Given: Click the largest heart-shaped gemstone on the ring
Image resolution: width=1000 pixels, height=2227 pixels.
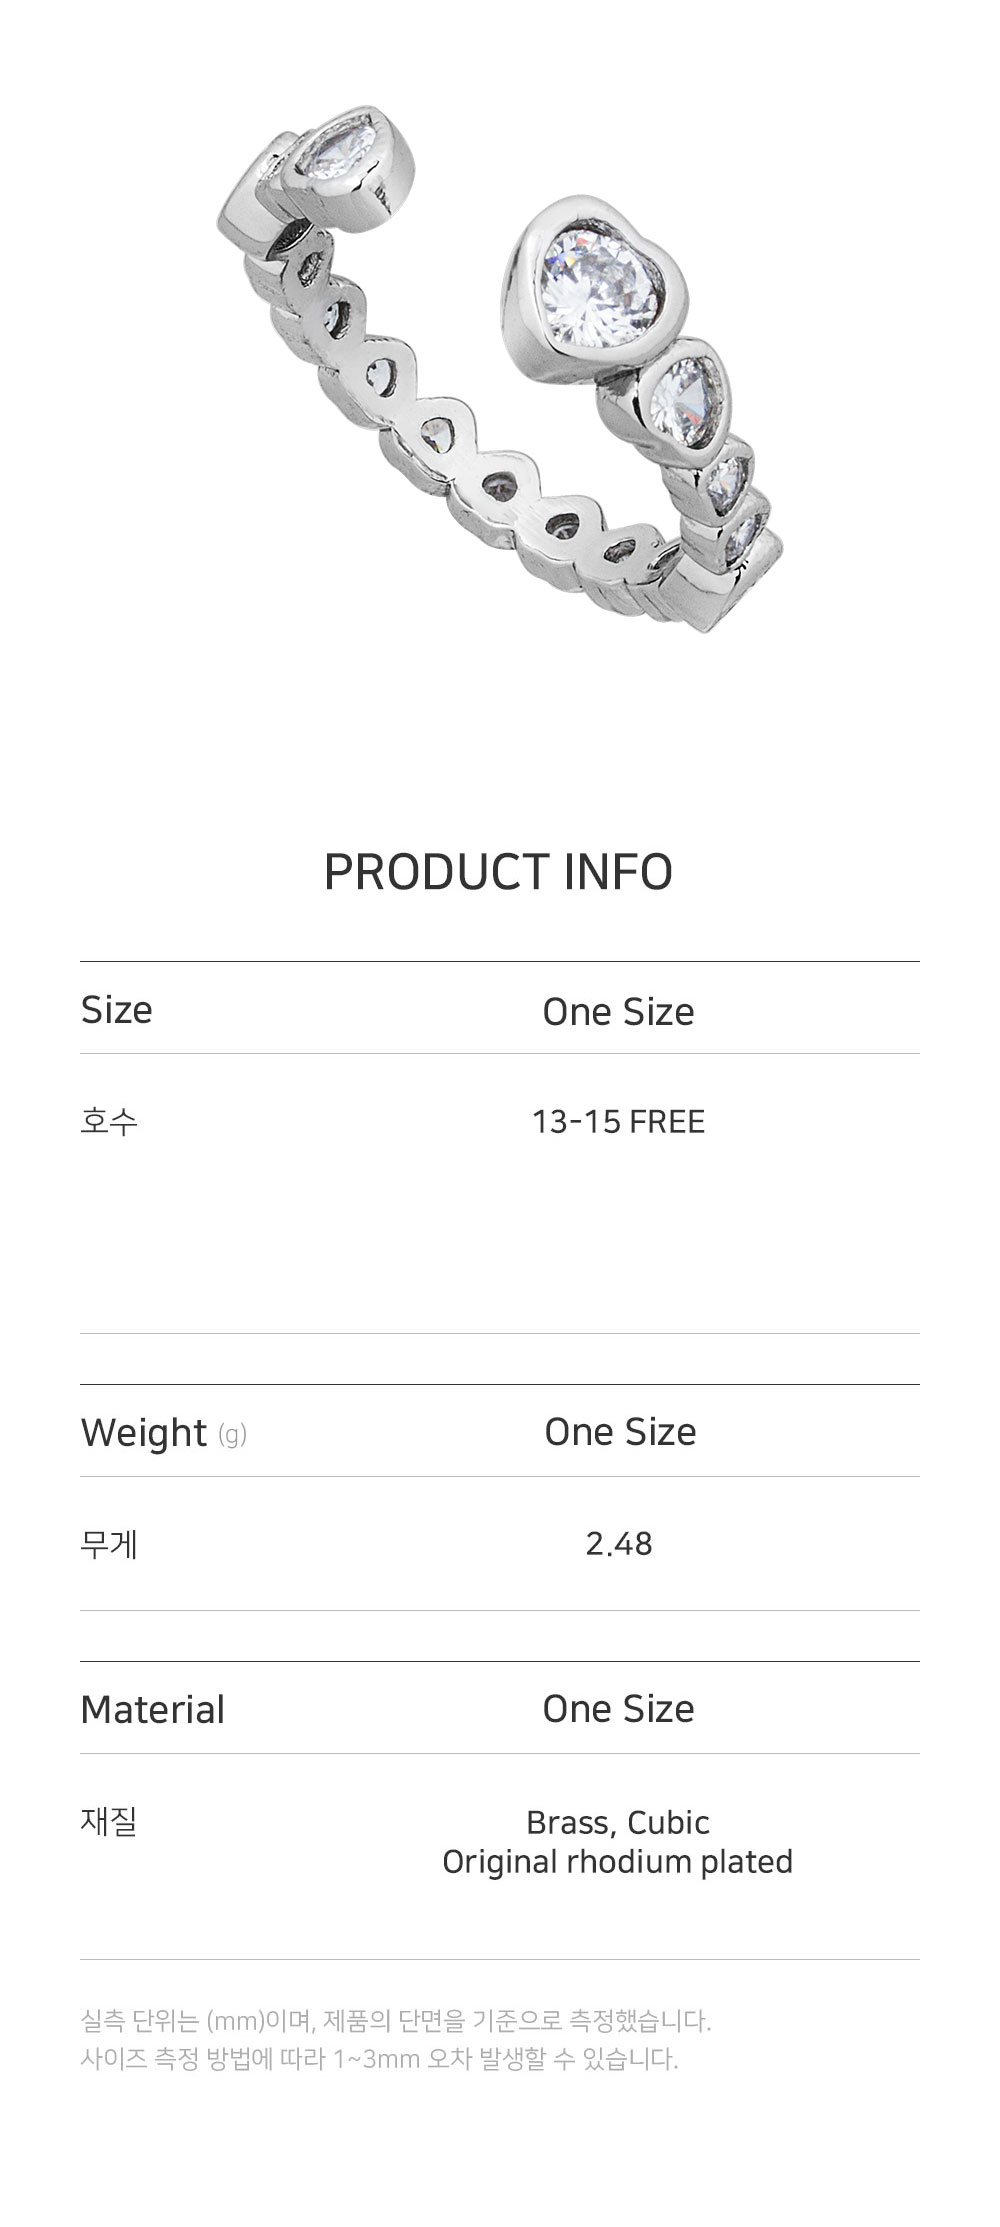Looking at the screenshot, I should (x=597, y=289).
